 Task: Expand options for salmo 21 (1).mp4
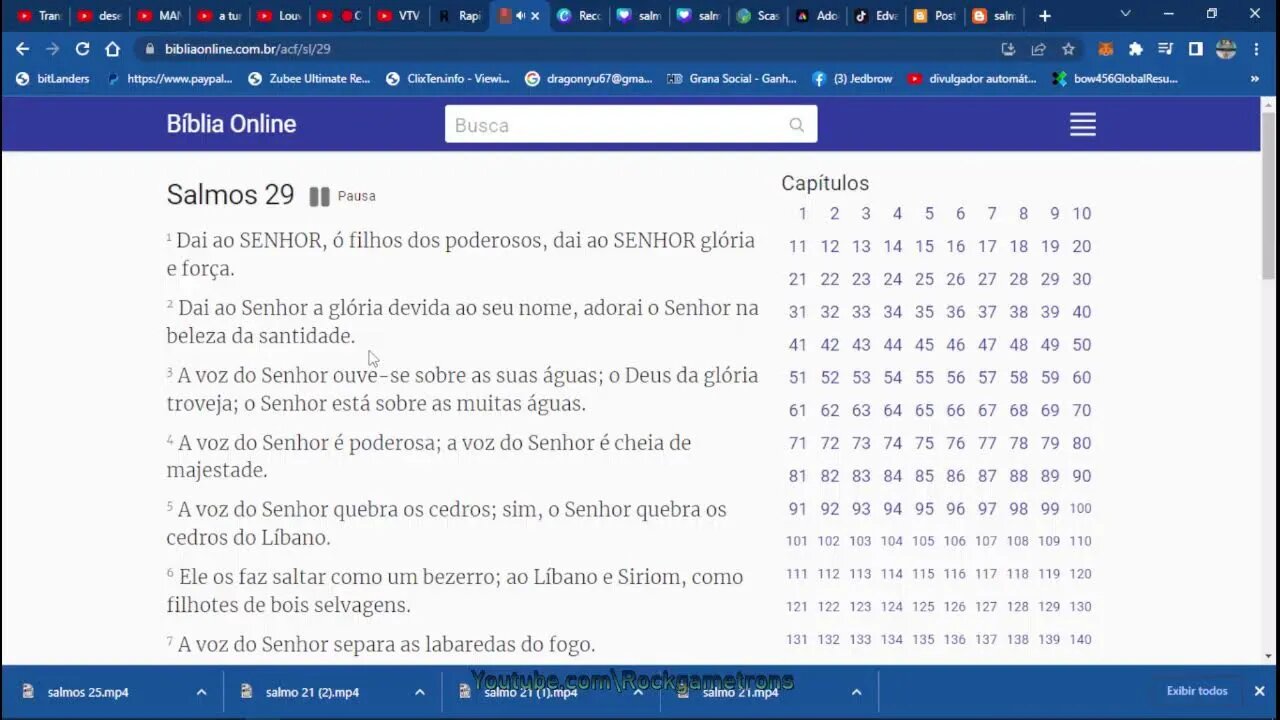pos(638,692)
